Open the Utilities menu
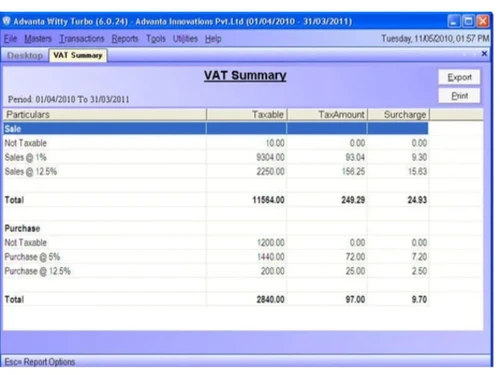Viewport: 500px width, 375px height. coord(185,39)
